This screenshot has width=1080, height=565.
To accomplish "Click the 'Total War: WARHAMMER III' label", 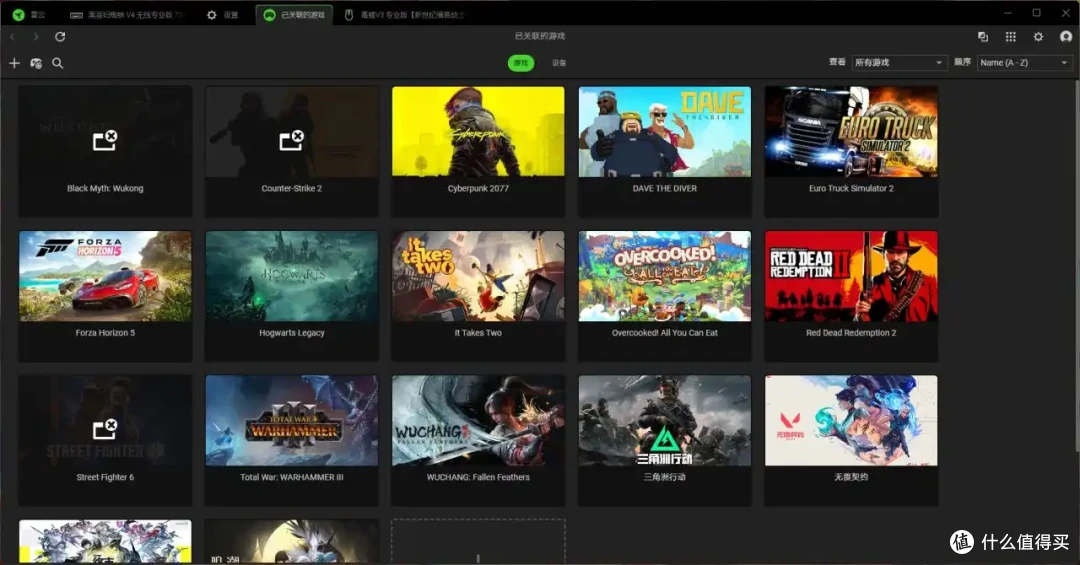I will click(x=291, y=477).
